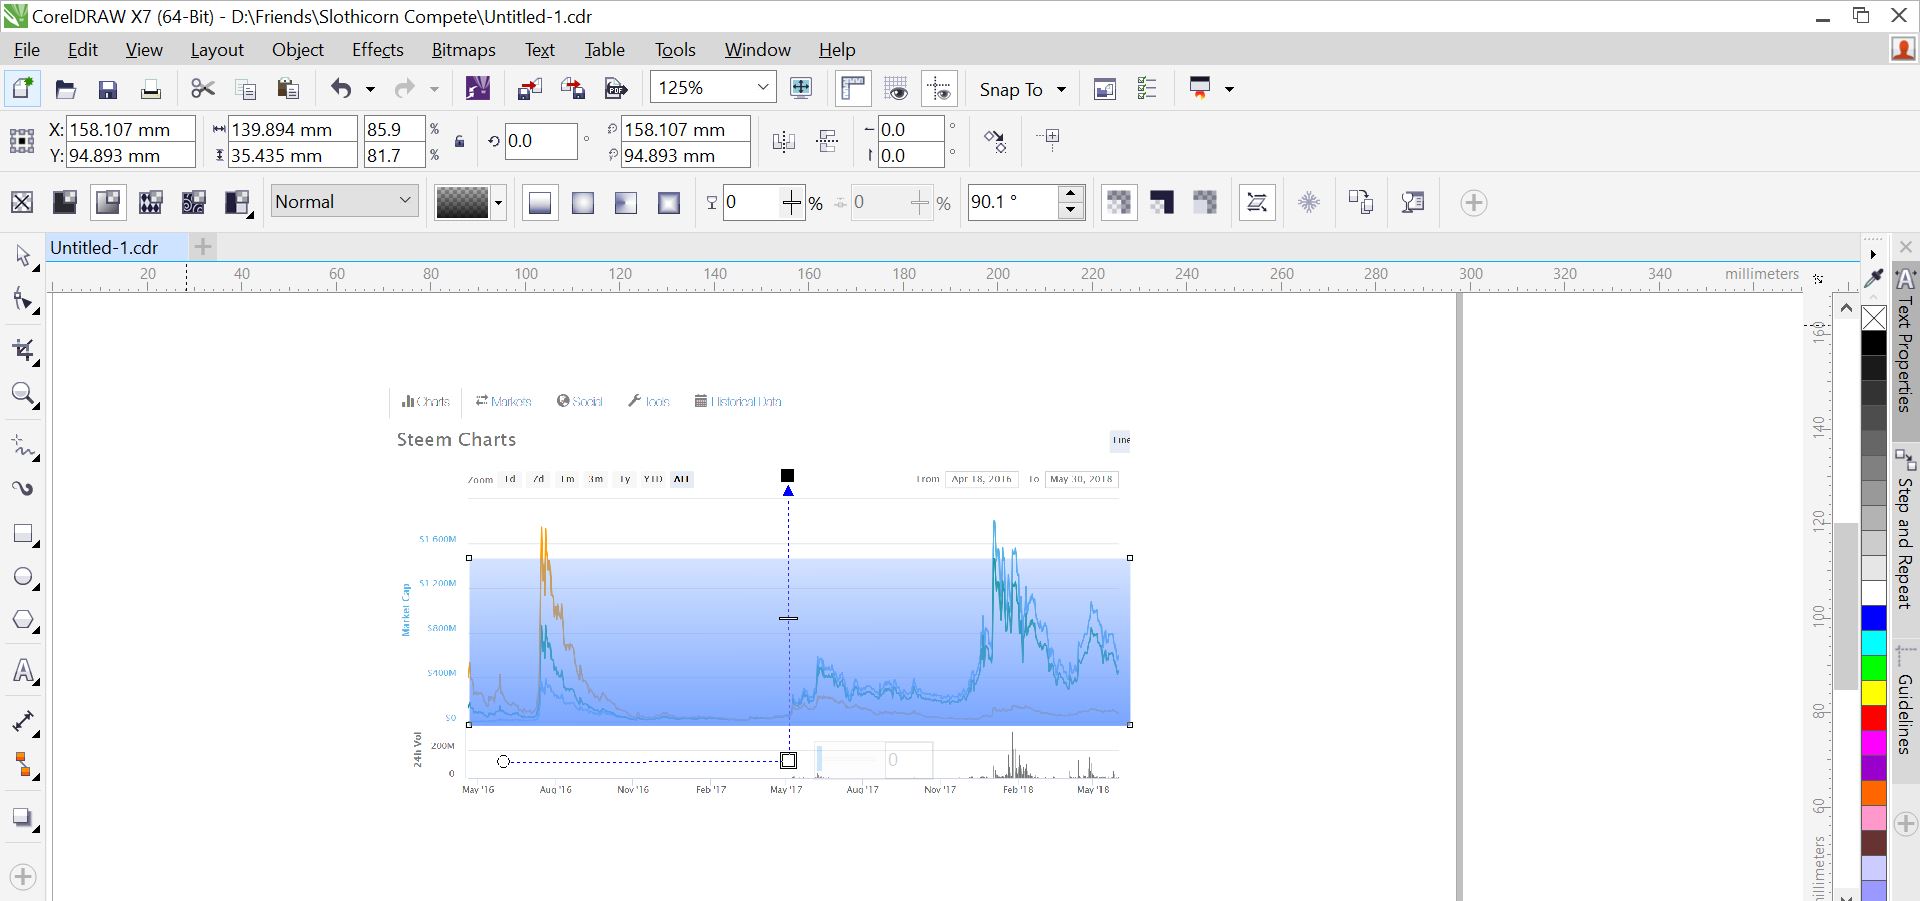Expand the Snap To dropdown
This screenshot has height=901, width=1920.
1061,89
